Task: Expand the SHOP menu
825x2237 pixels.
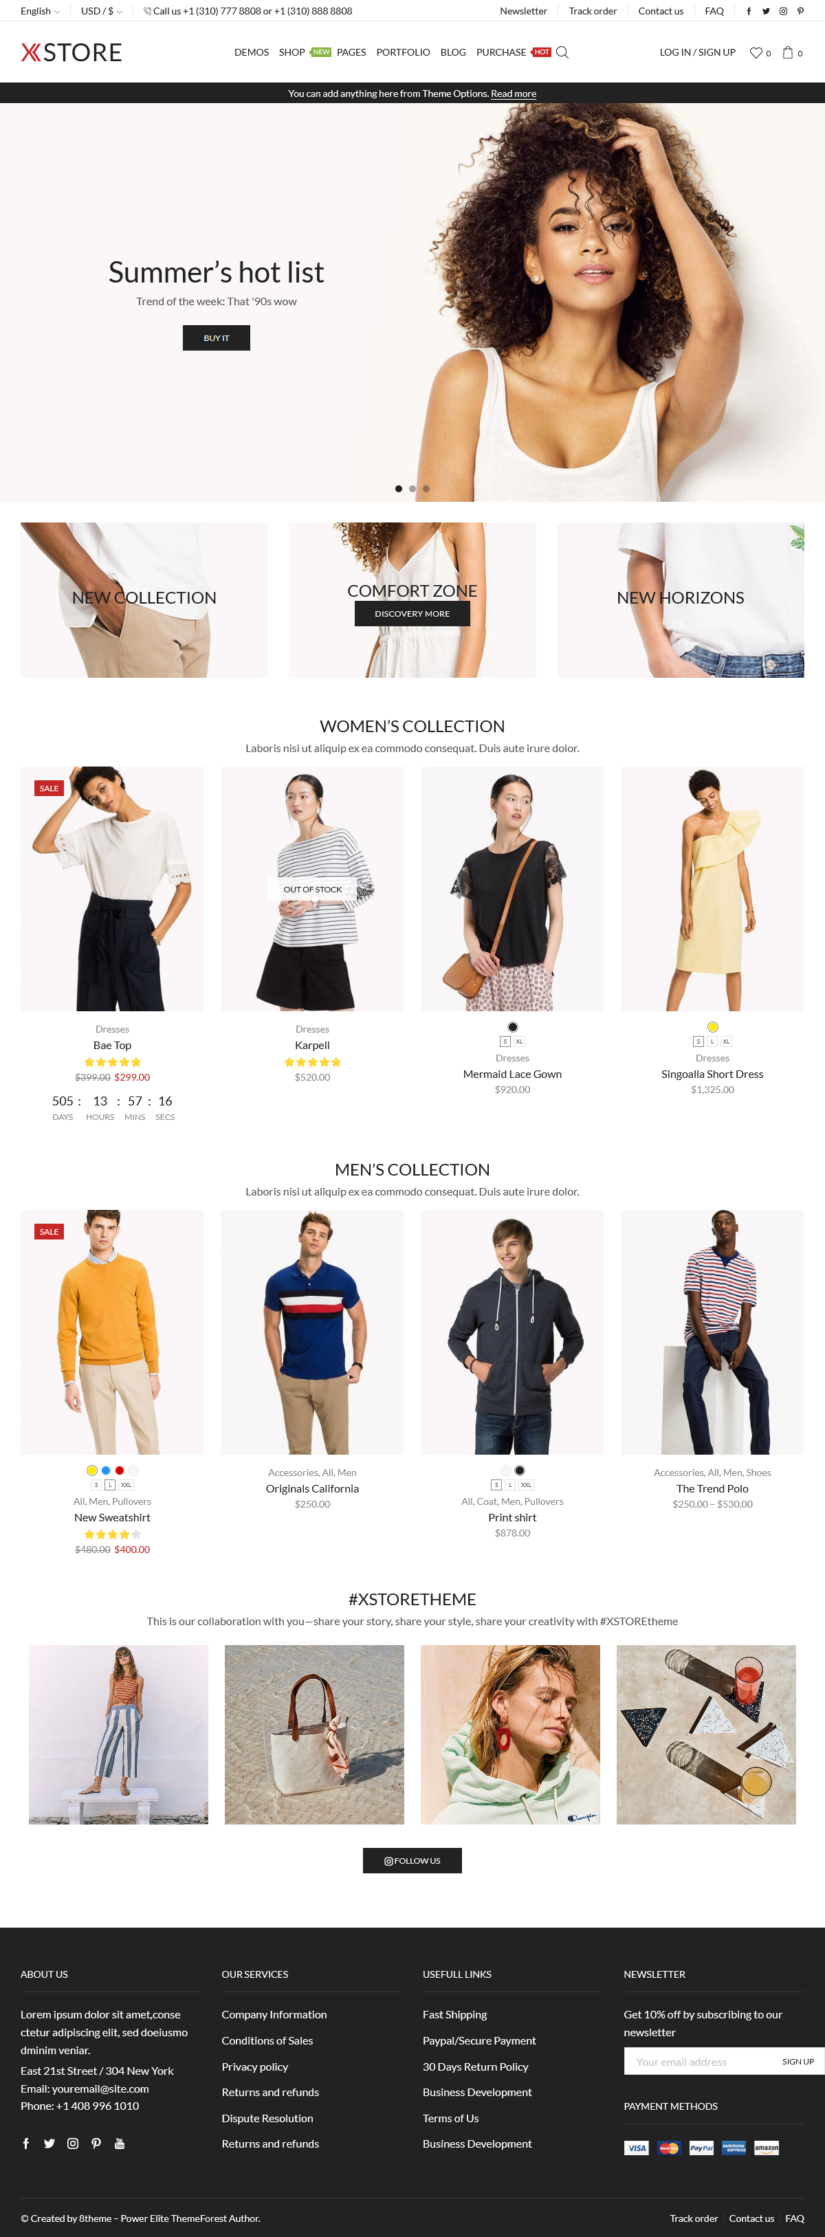Action: tap(292, 52)
